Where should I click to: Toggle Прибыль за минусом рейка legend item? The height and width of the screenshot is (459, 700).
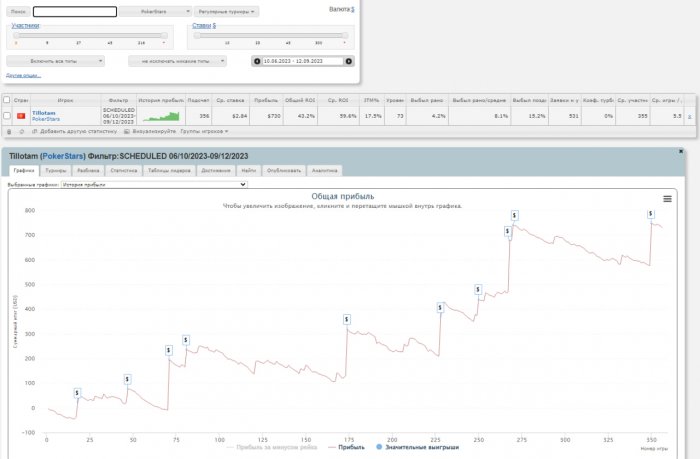click(272, 447)
